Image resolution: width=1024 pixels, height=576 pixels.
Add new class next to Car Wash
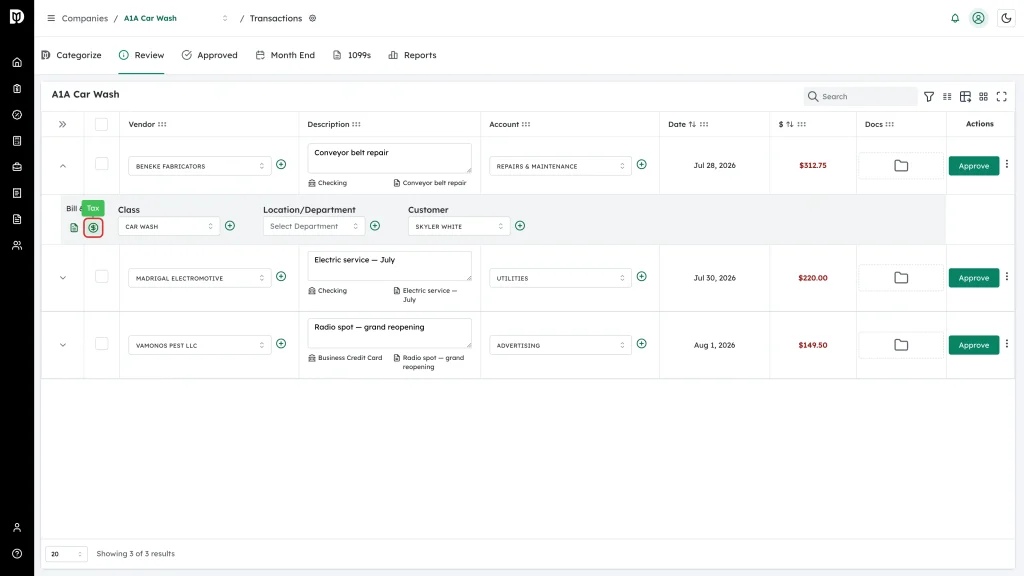tap(230, 226)
